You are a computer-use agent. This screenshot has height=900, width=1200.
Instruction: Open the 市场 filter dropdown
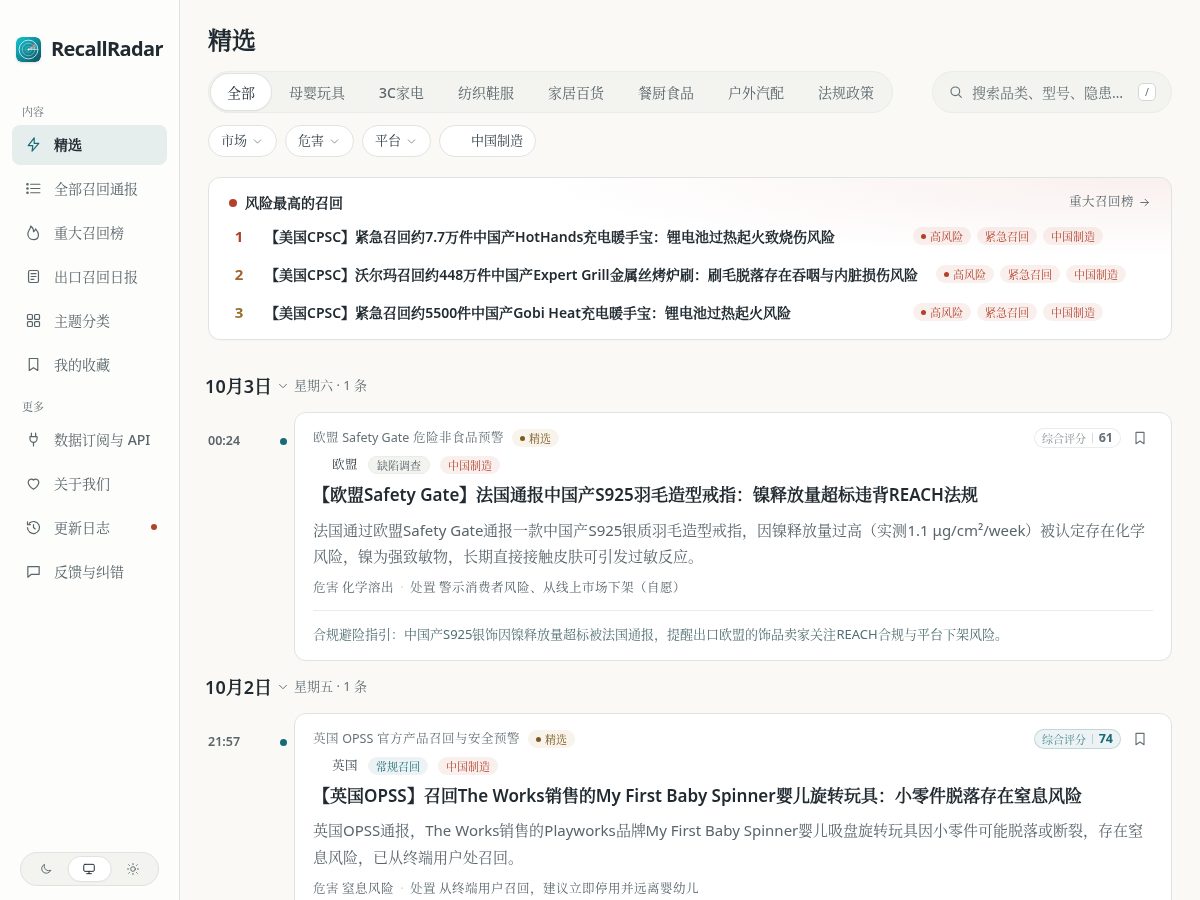242,141
